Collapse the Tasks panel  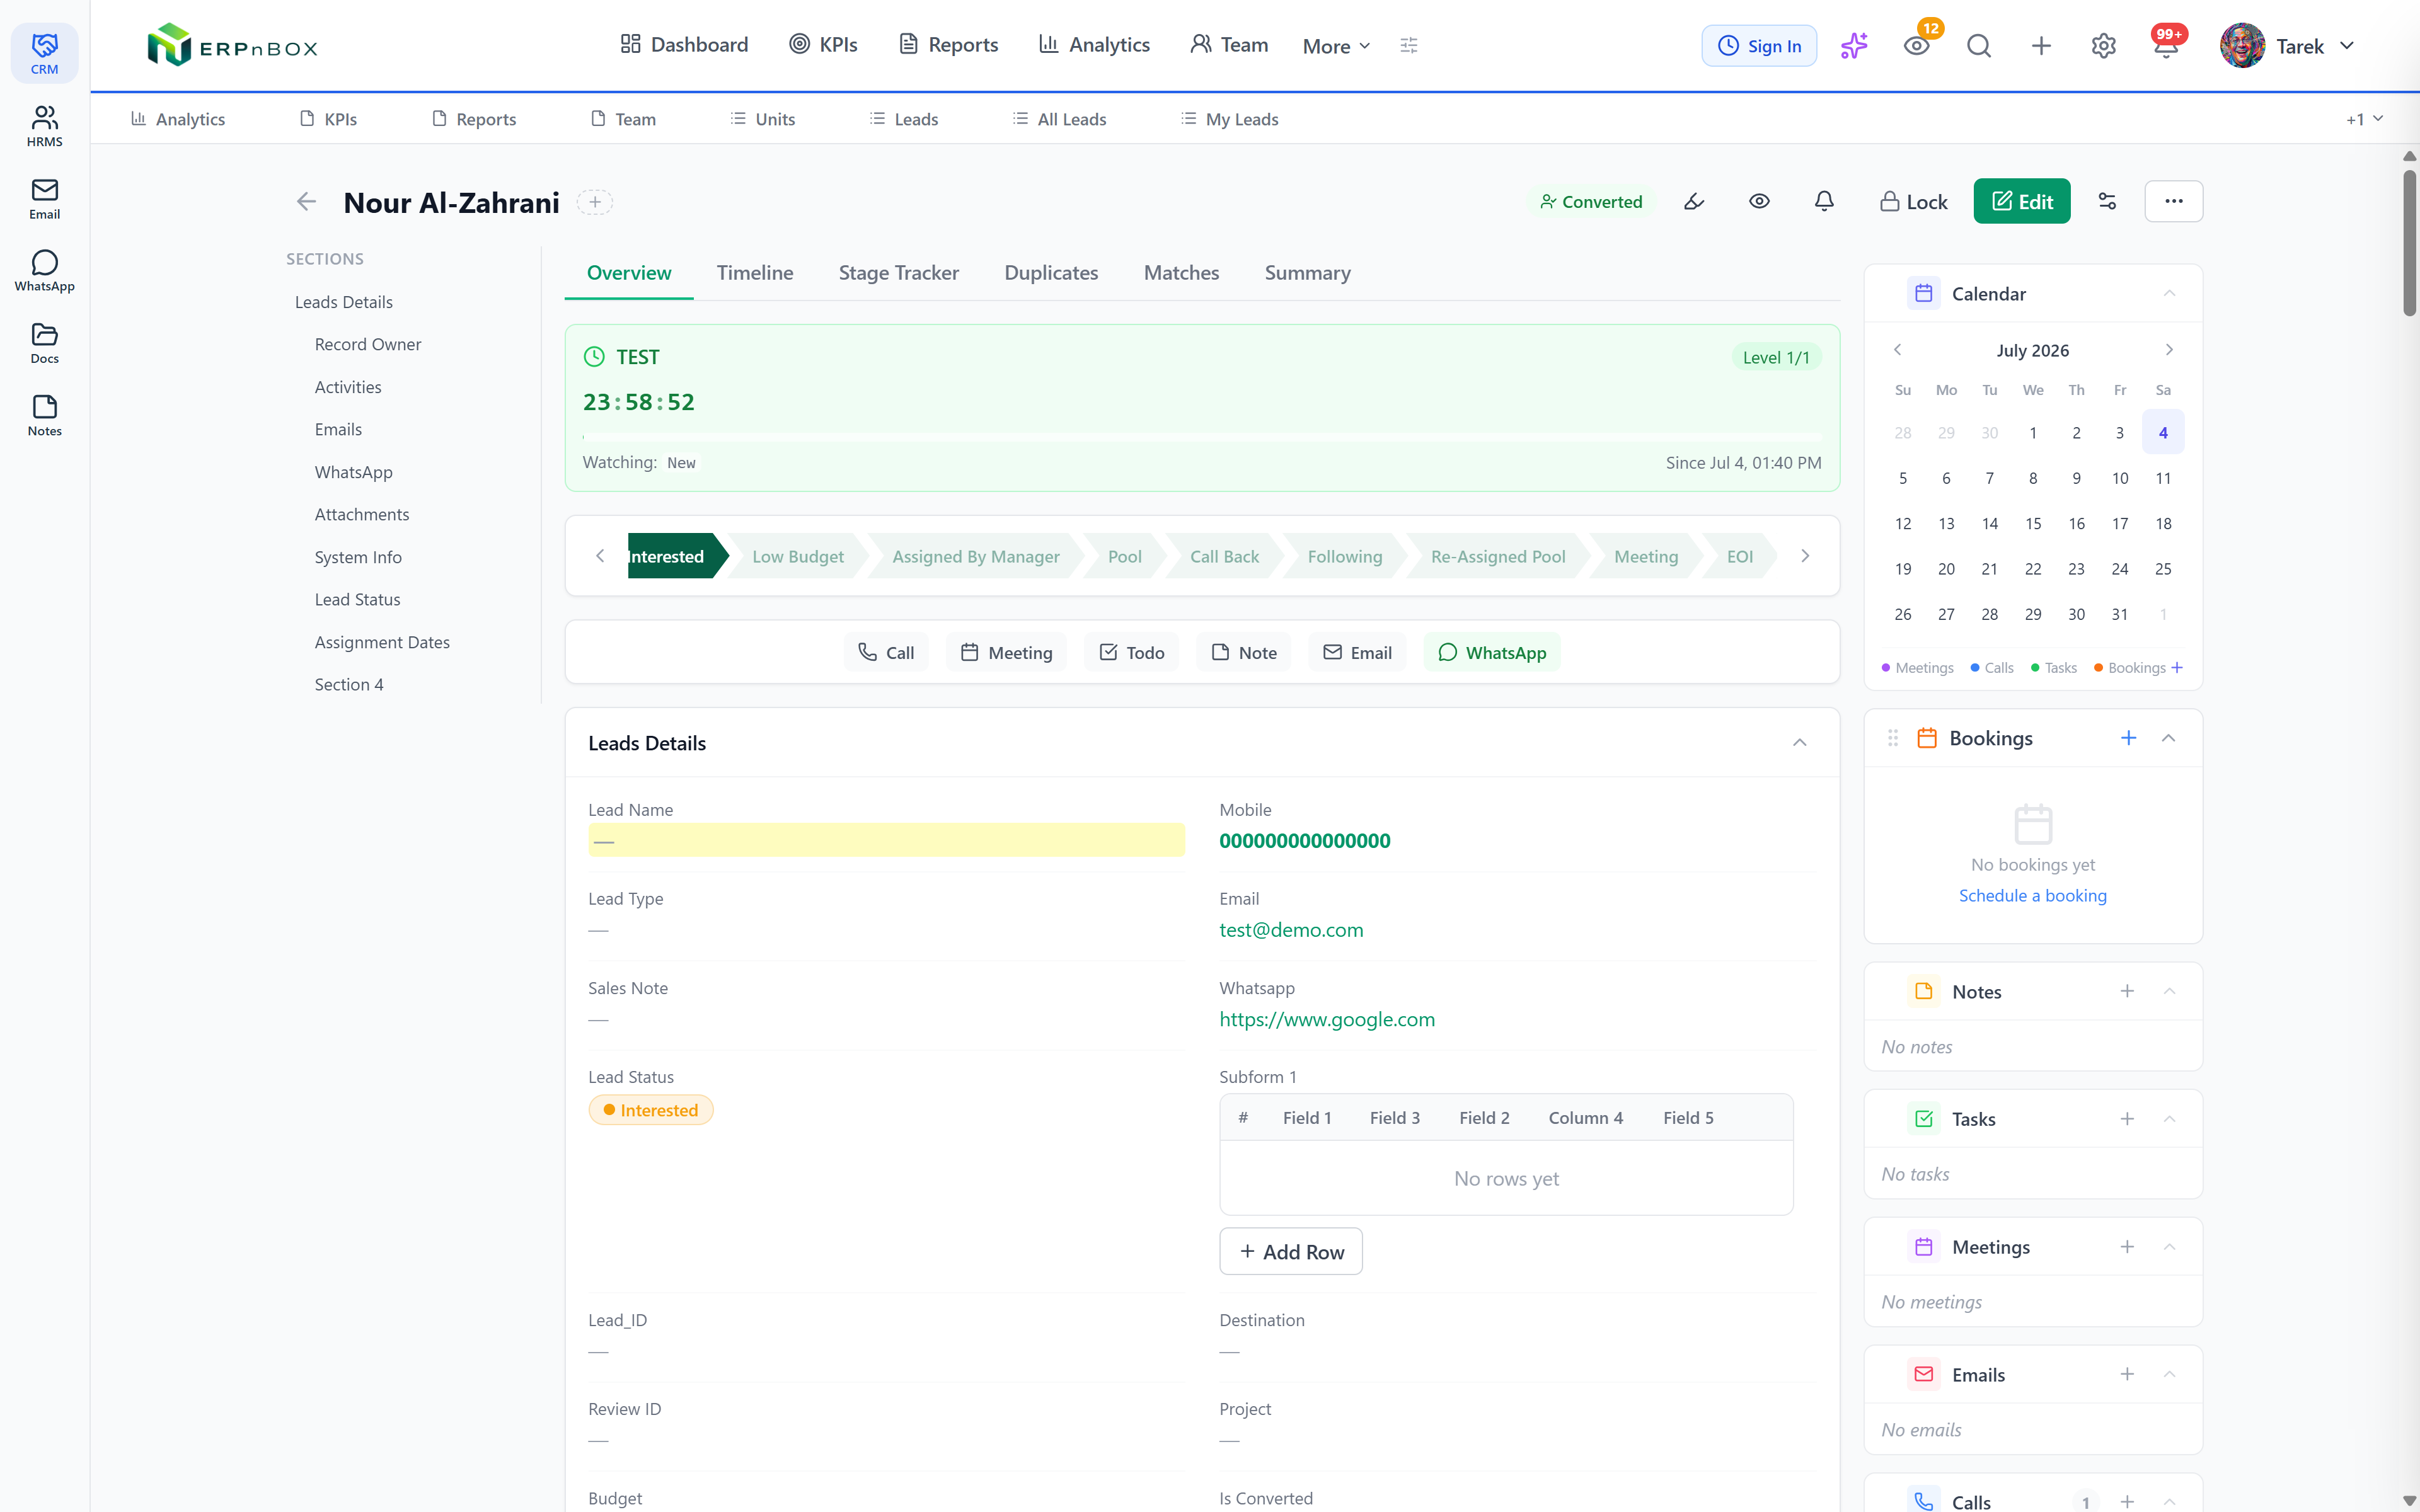[x=2169, y=1119]
